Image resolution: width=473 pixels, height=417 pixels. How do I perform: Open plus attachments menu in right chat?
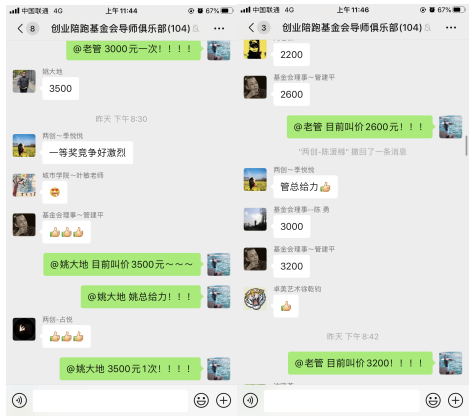455,400
